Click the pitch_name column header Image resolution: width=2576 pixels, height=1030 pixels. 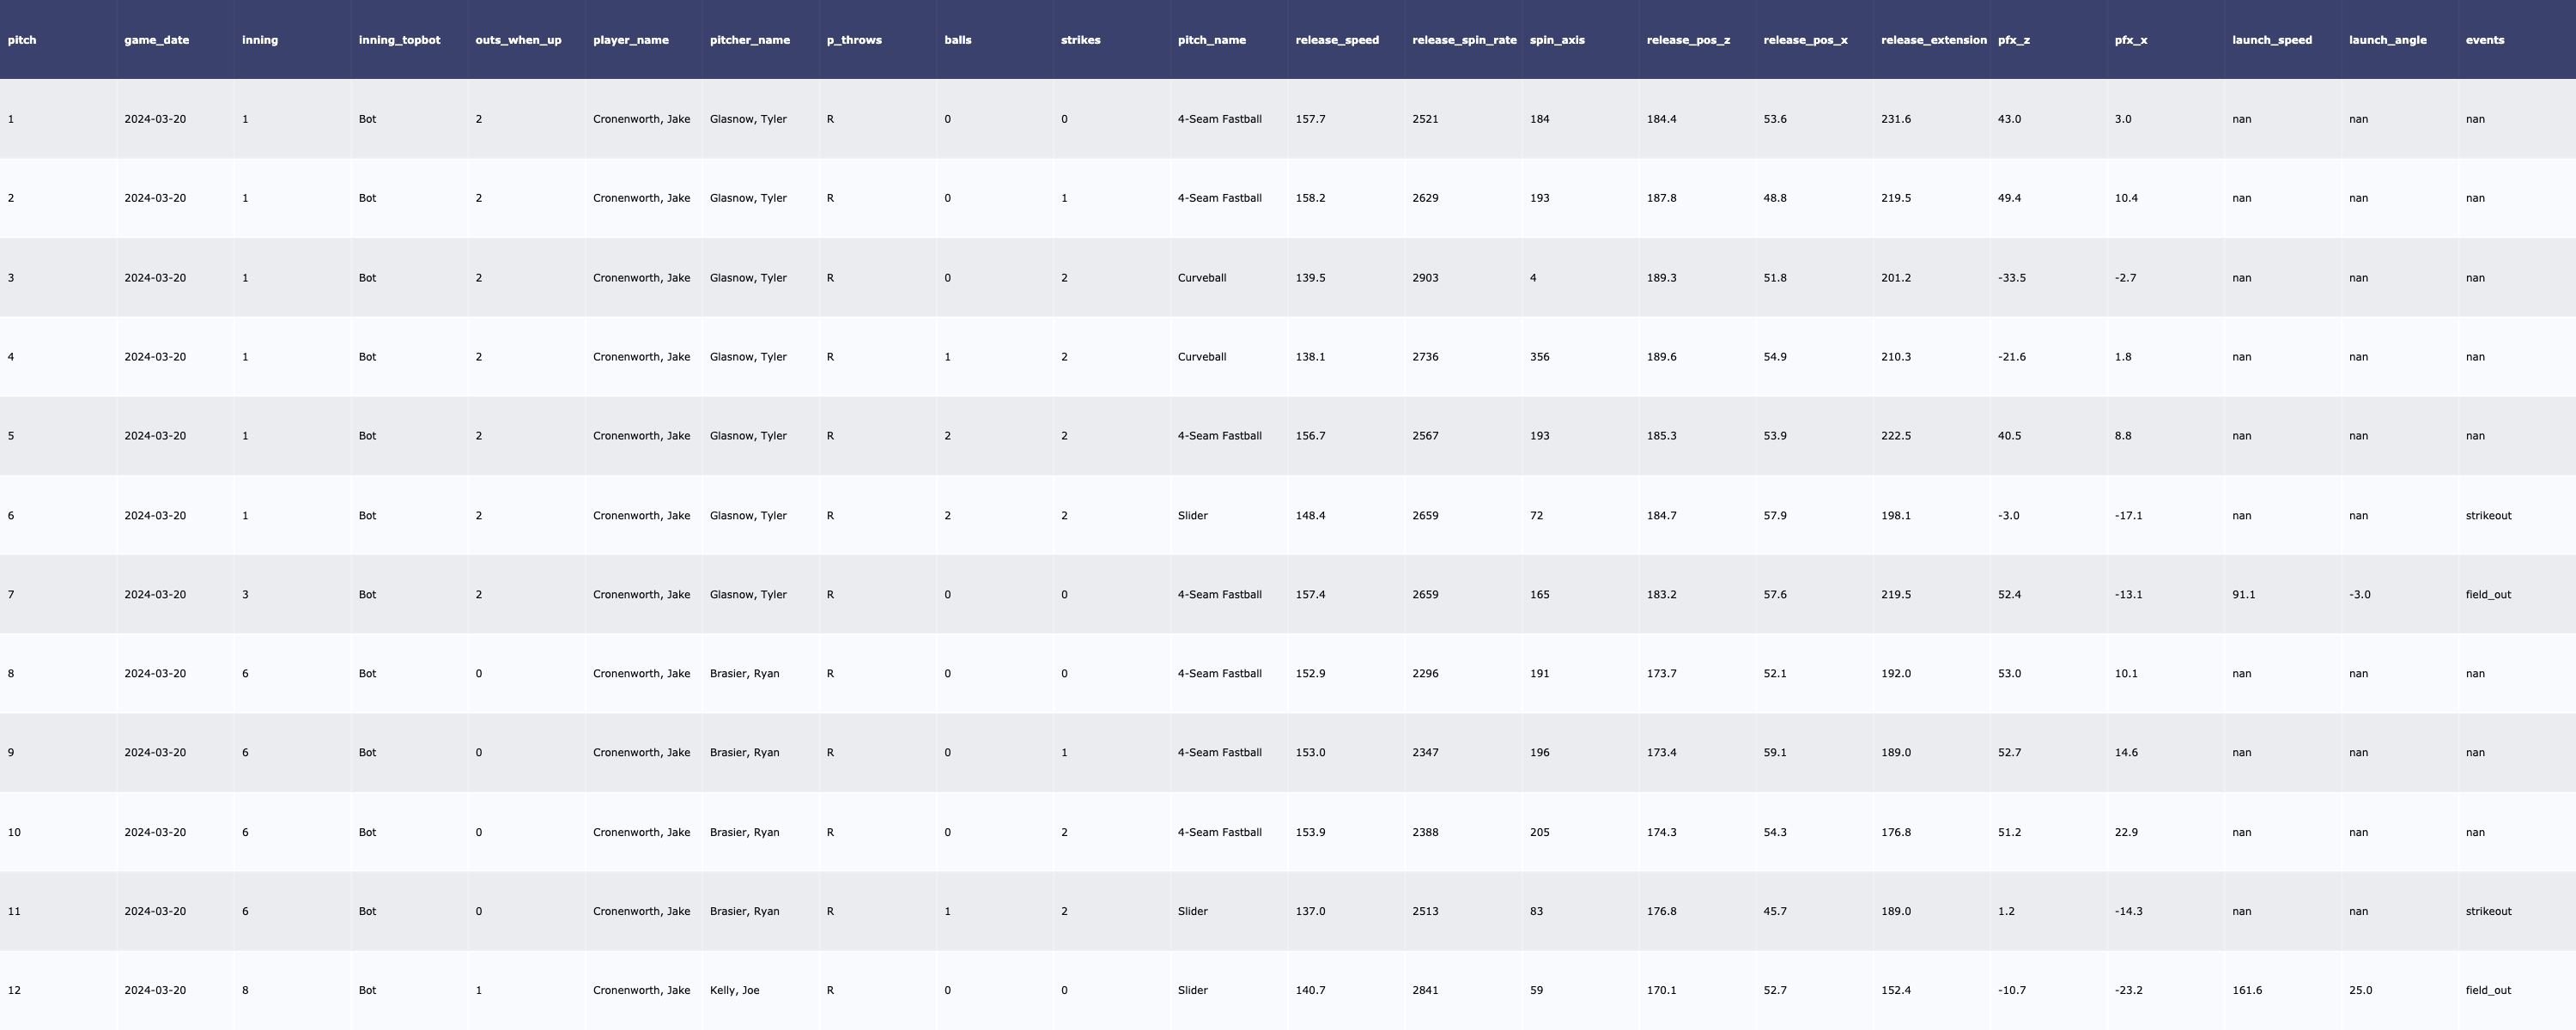pyautogui.click(x=1211, y=40)
